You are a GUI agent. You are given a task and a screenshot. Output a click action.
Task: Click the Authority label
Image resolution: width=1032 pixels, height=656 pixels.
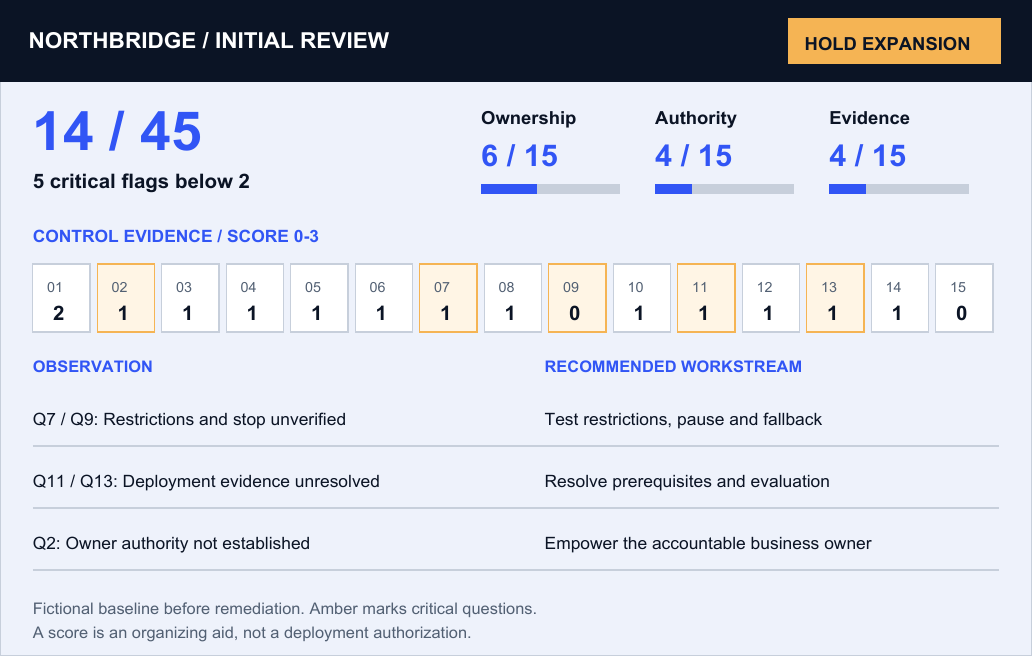coord(696,118)
